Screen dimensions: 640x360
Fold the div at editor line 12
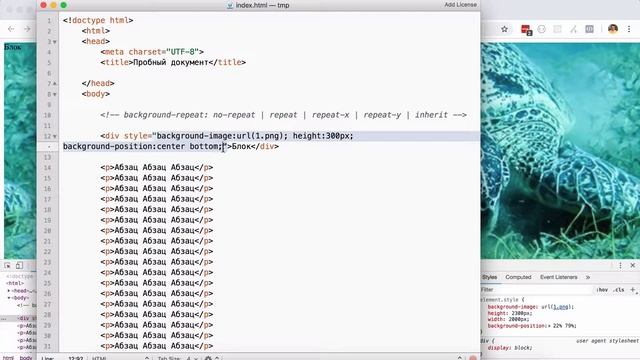[x=55, y=136]
